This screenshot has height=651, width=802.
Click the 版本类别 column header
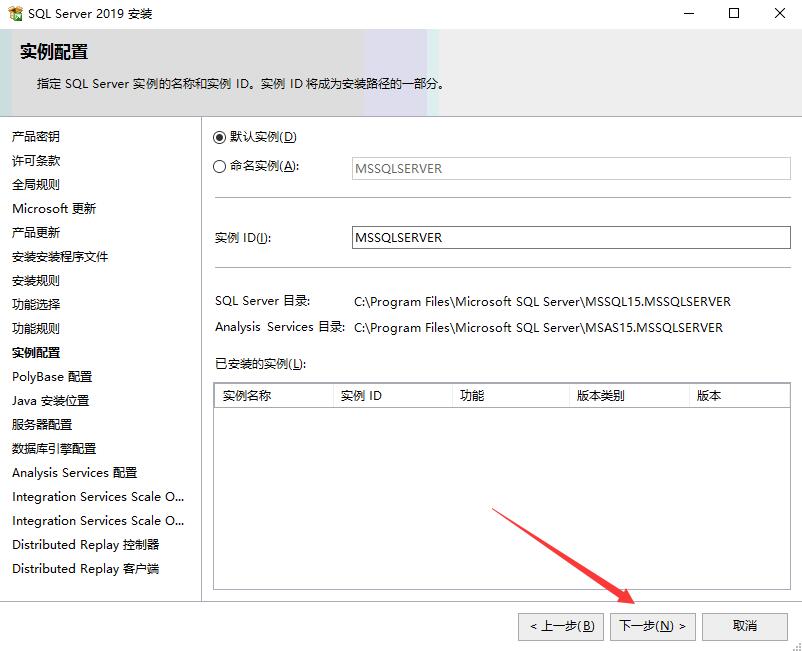(629, 395)
